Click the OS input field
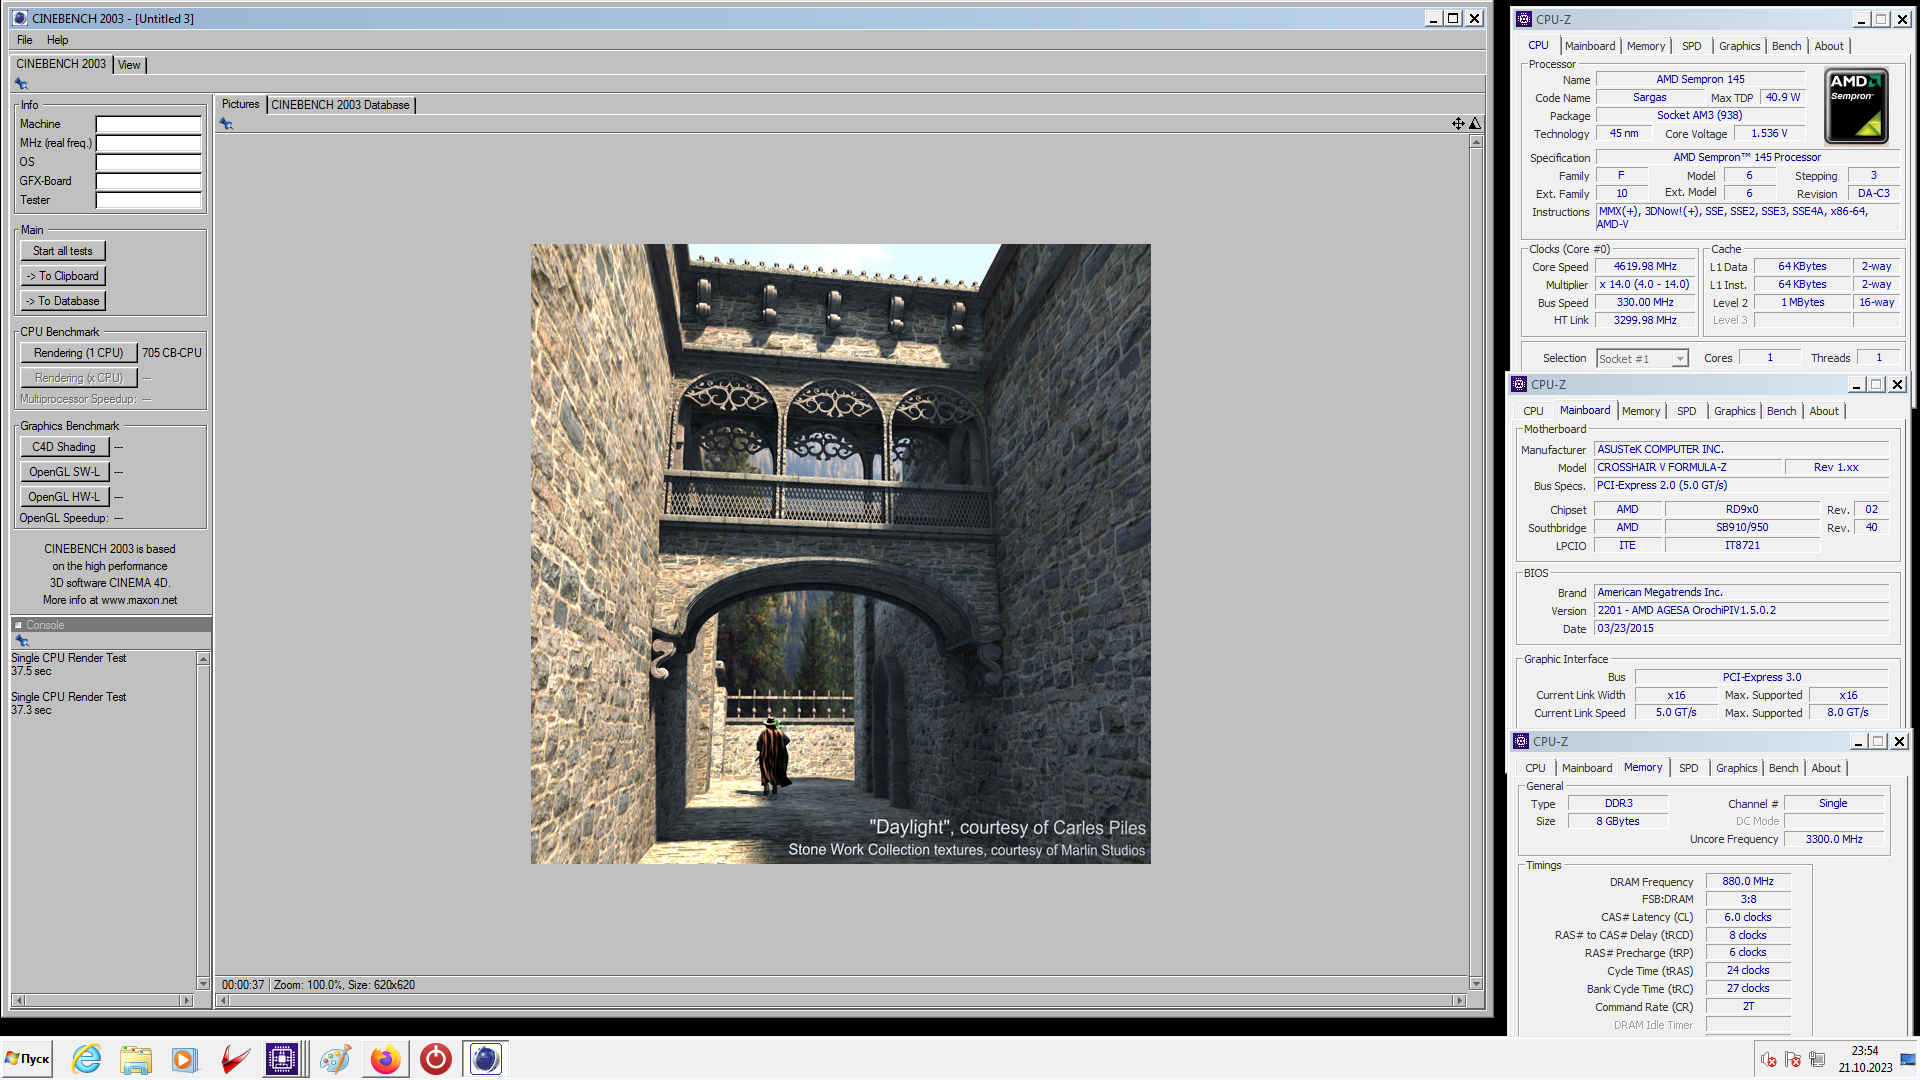Viewport: 1920px width, 1080px height. (149, 162)
